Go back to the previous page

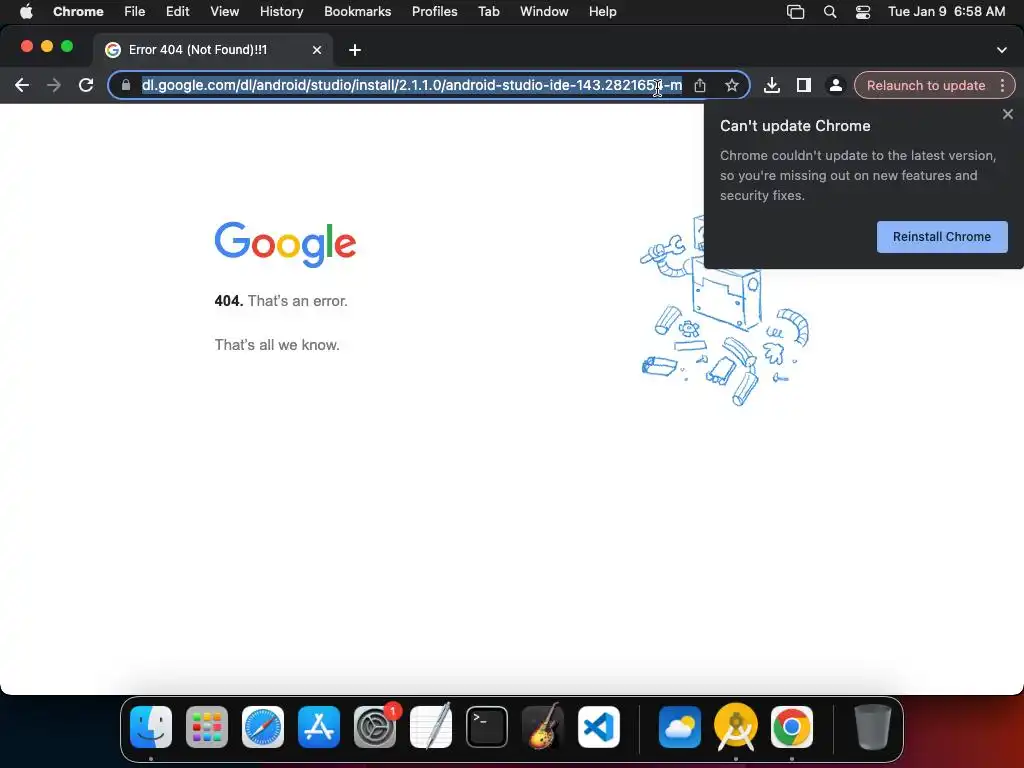click(22, 85)
